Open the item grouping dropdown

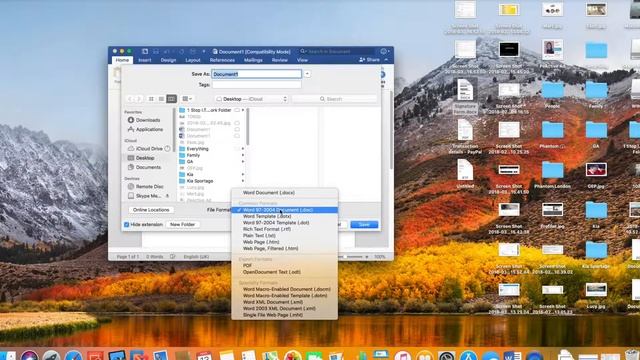pyautogui.click(x=187, y=99)
